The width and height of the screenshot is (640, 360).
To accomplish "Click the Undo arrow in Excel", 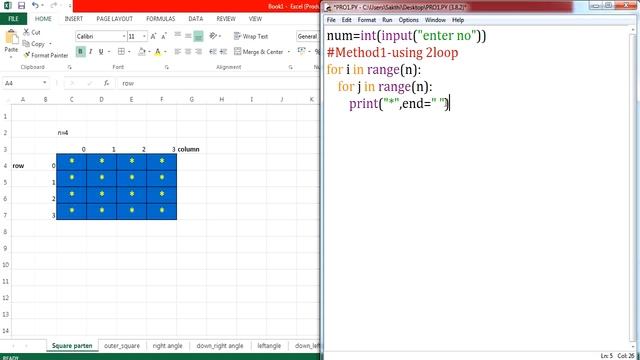I will tap(35, 5).
